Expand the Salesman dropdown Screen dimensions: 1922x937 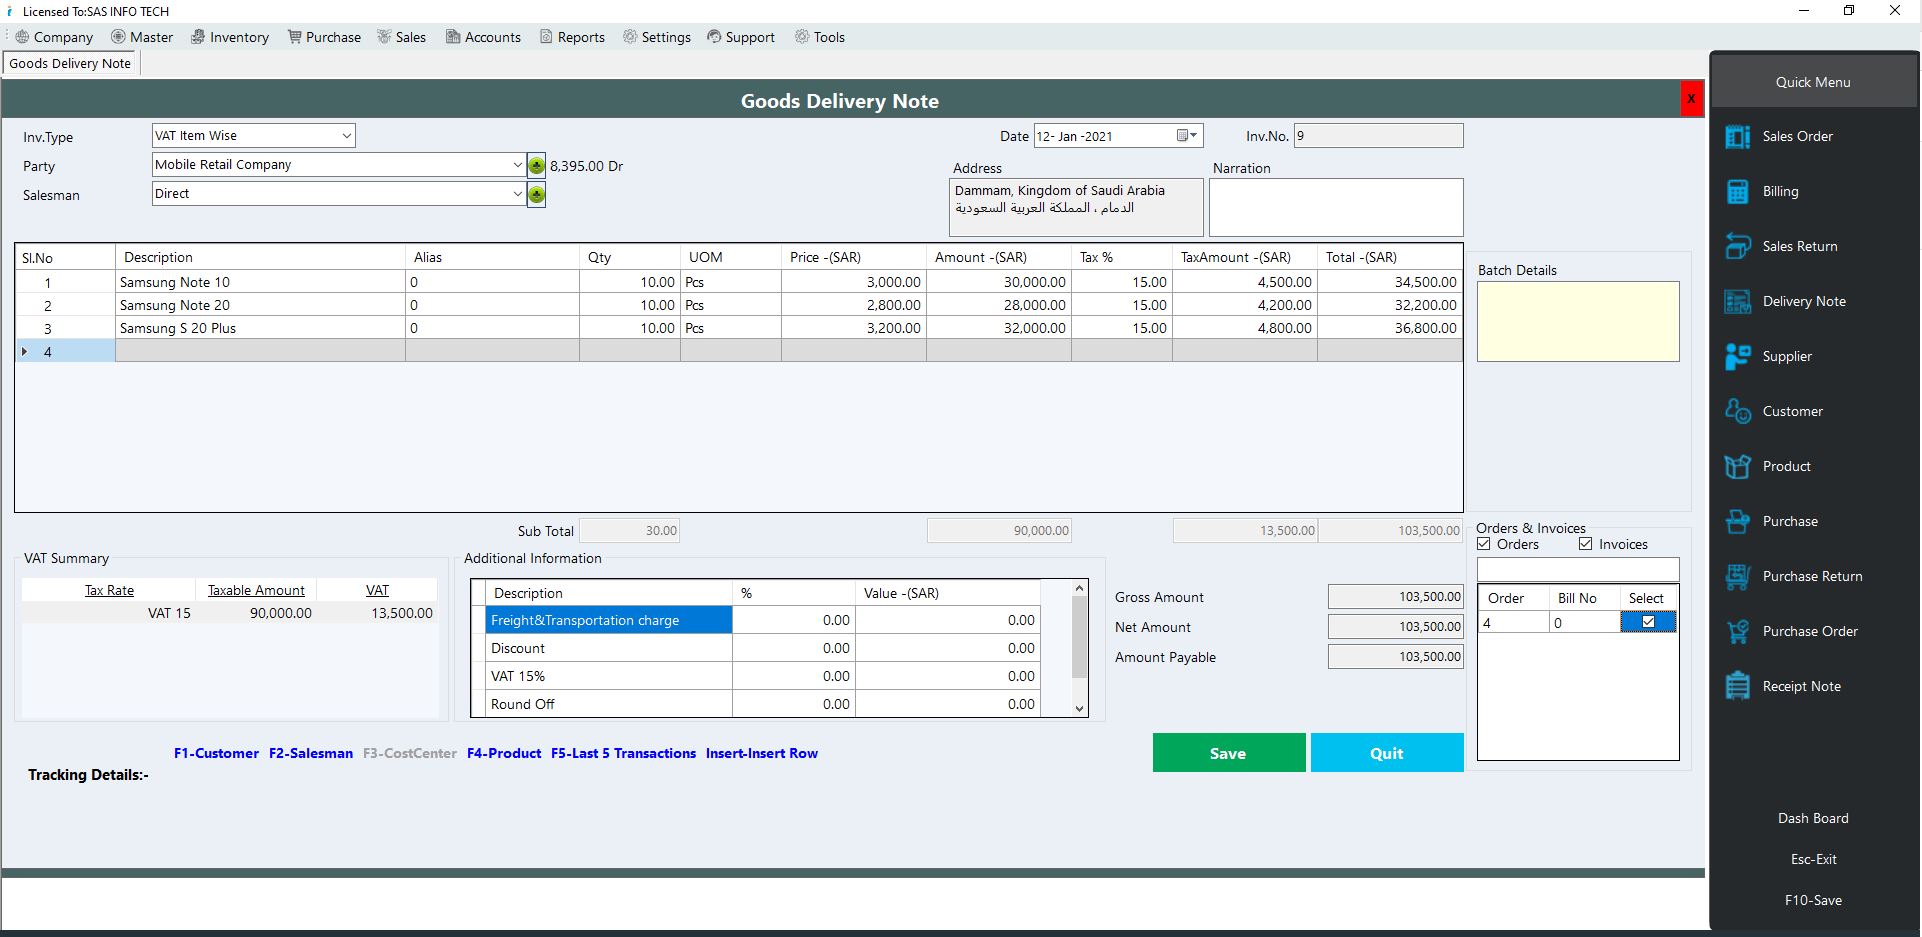[517, 194]
